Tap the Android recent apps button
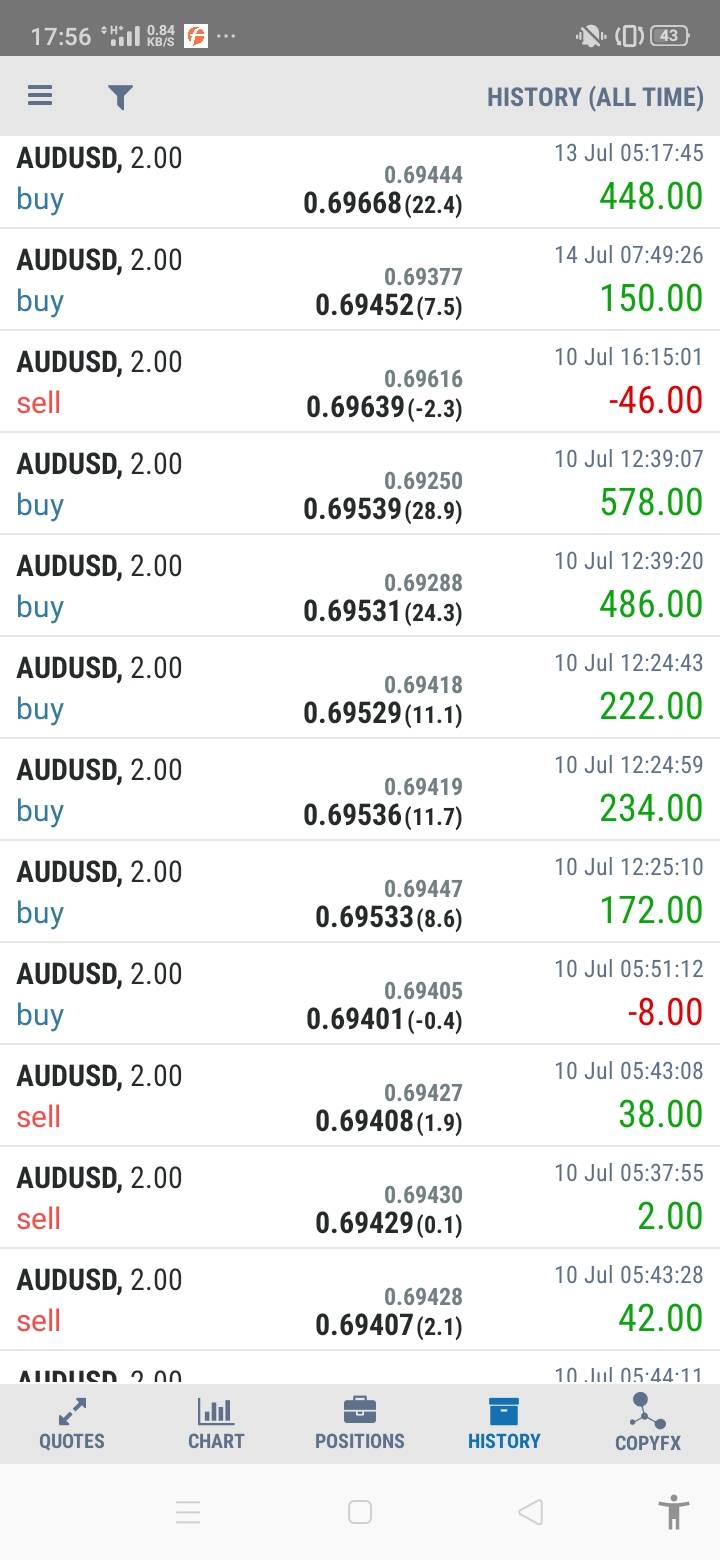 (188, 1512)
